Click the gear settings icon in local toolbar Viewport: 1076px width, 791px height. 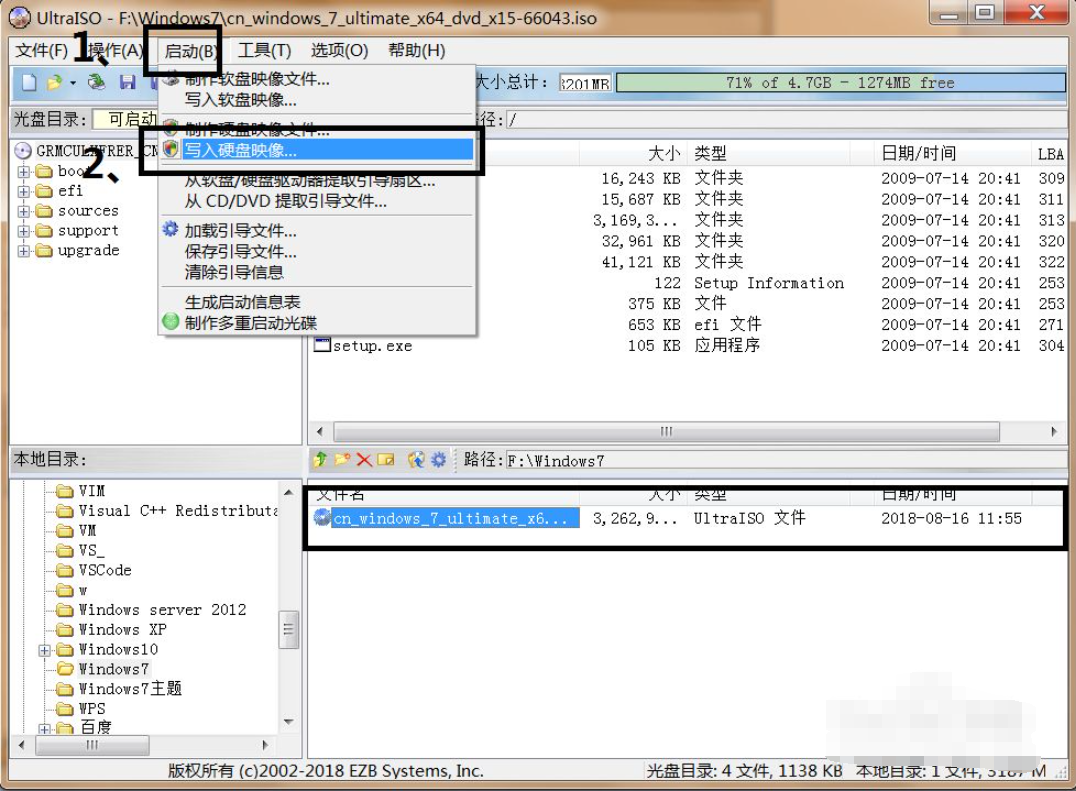[438, 460]
